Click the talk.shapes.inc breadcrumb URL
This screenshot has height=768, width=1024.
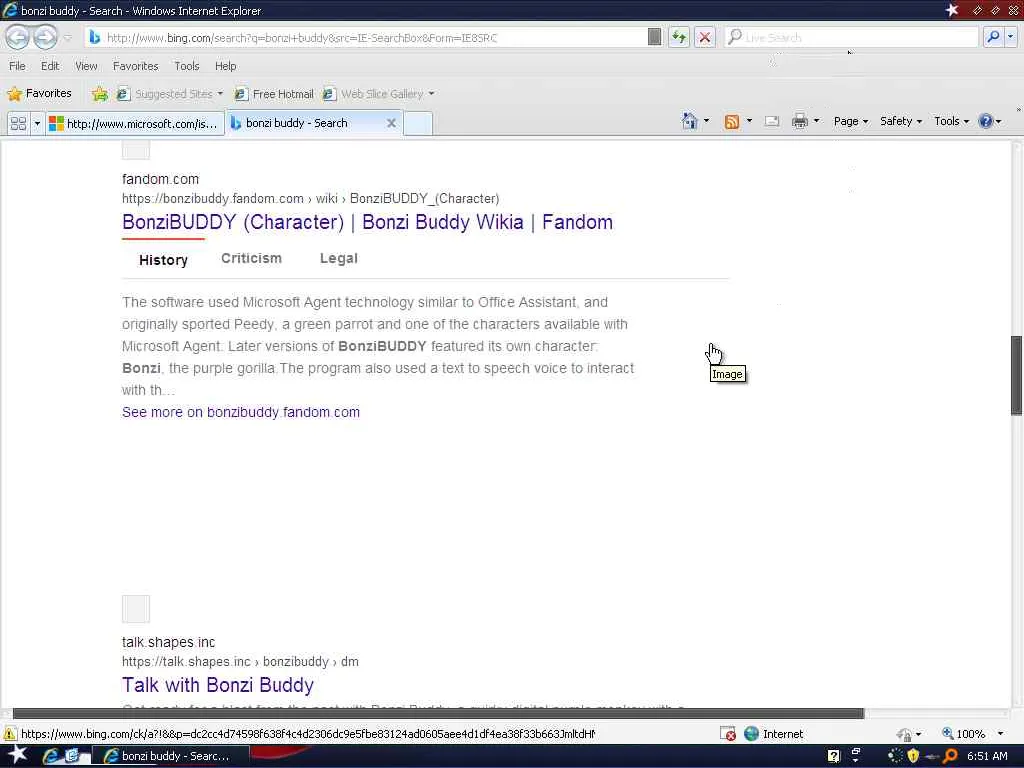pos(240,662)
